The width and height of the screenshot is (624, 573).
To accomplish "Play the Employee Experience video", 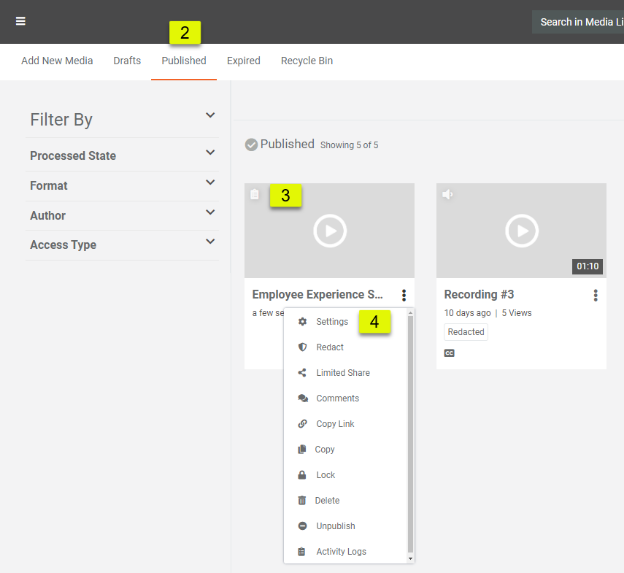I will click(329, 231).
